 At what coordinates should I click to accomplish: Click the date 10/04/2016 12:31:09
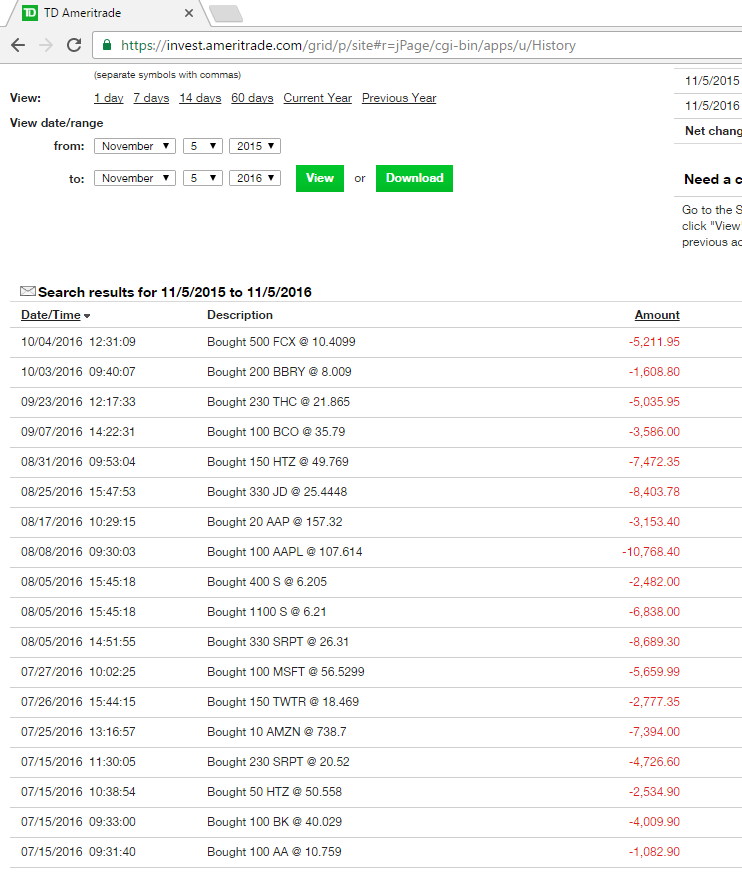pyautogui.click(x=78, y=342)
